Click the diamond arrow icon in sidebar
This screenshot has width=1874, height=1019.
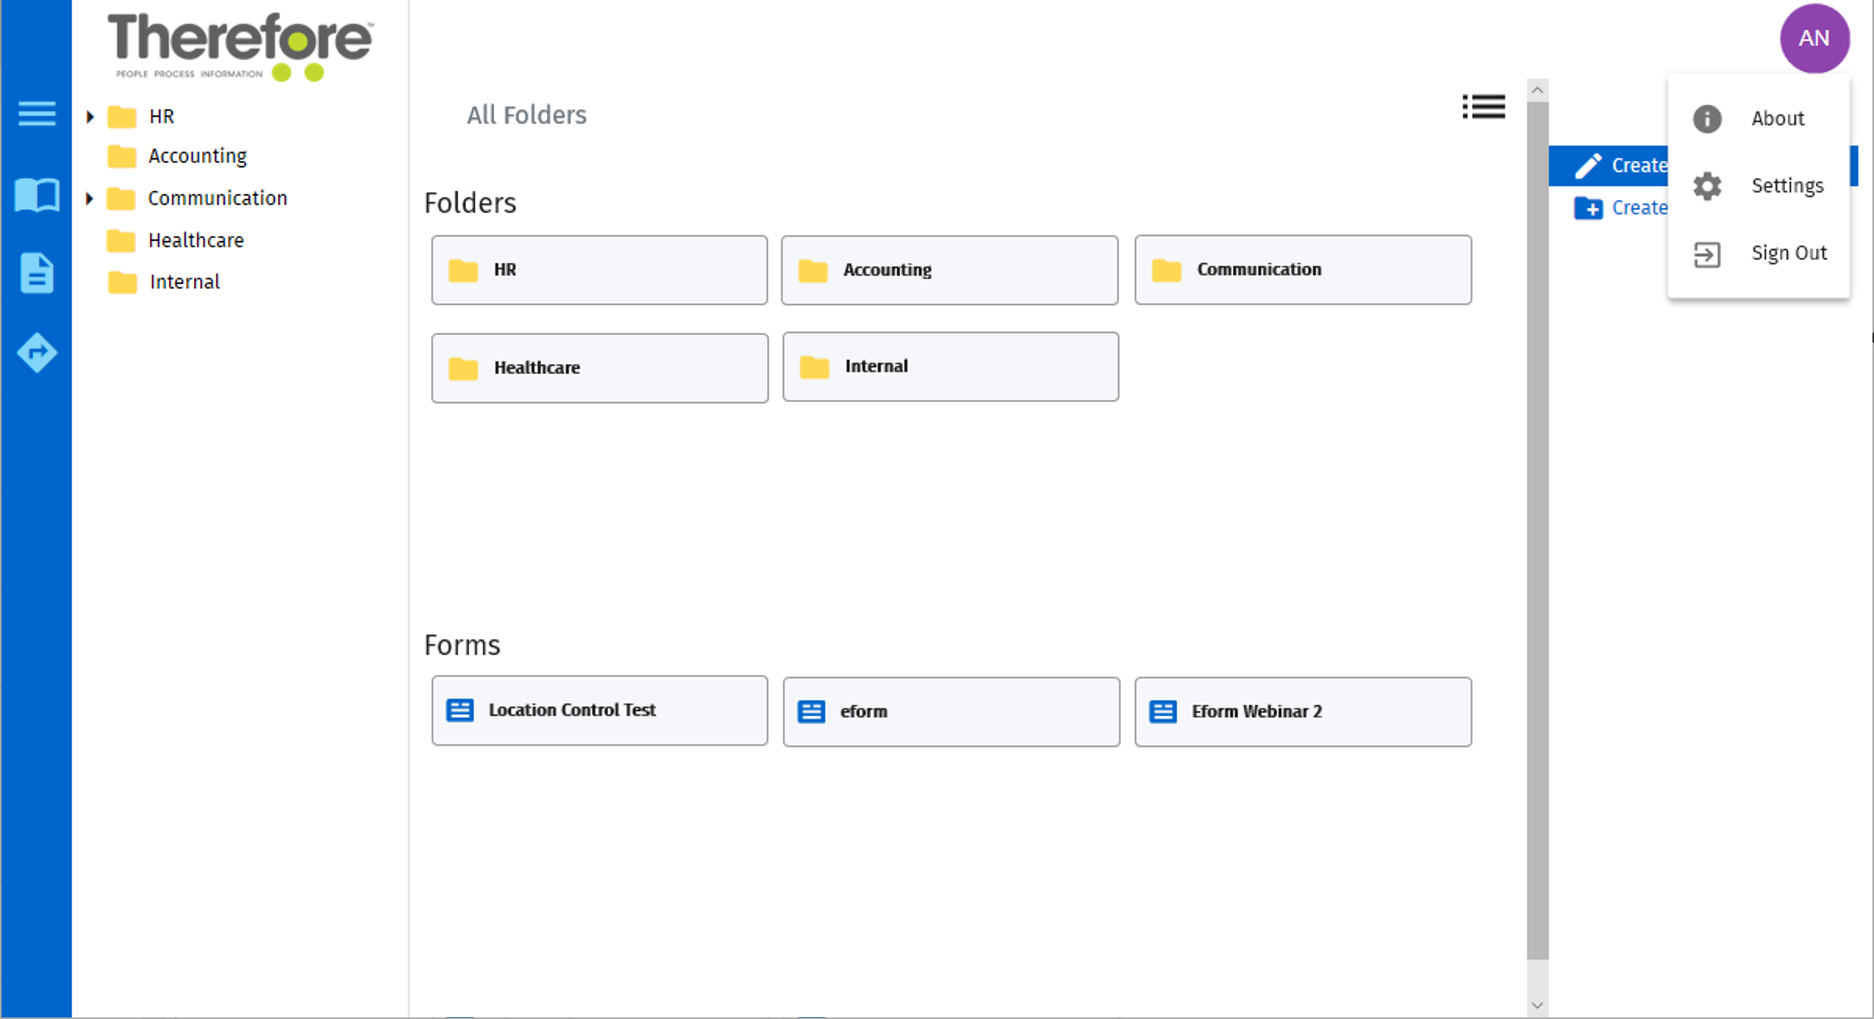pyautogui.click(x=37, y=352)
